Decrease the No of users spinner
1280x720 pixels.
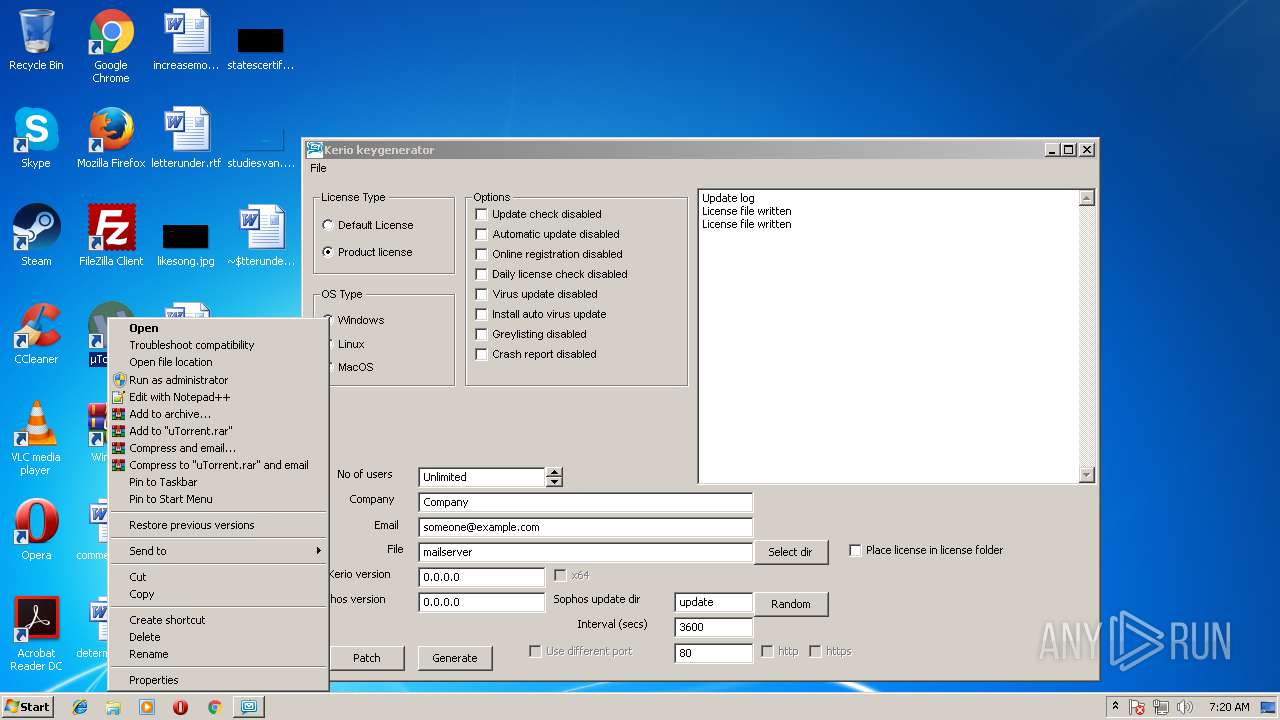click(x=554, y=482)
